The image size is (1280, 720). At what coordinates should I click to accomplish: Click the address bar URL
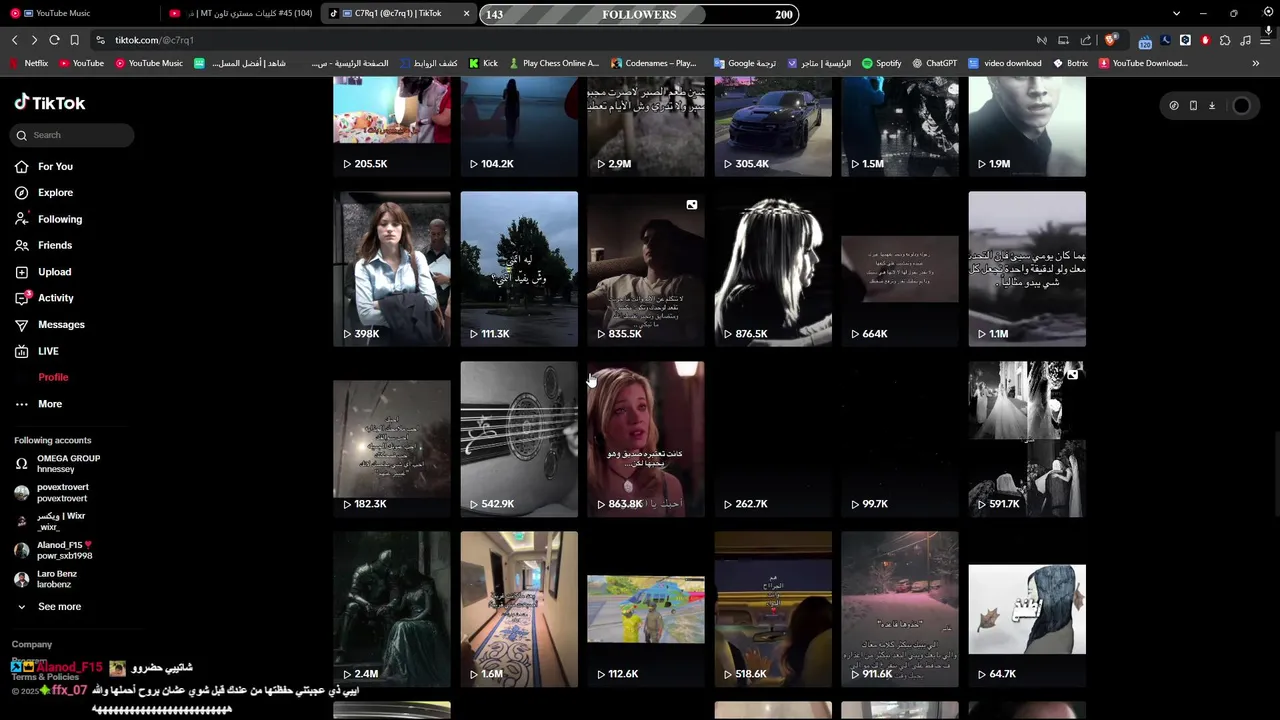[154, 40]
